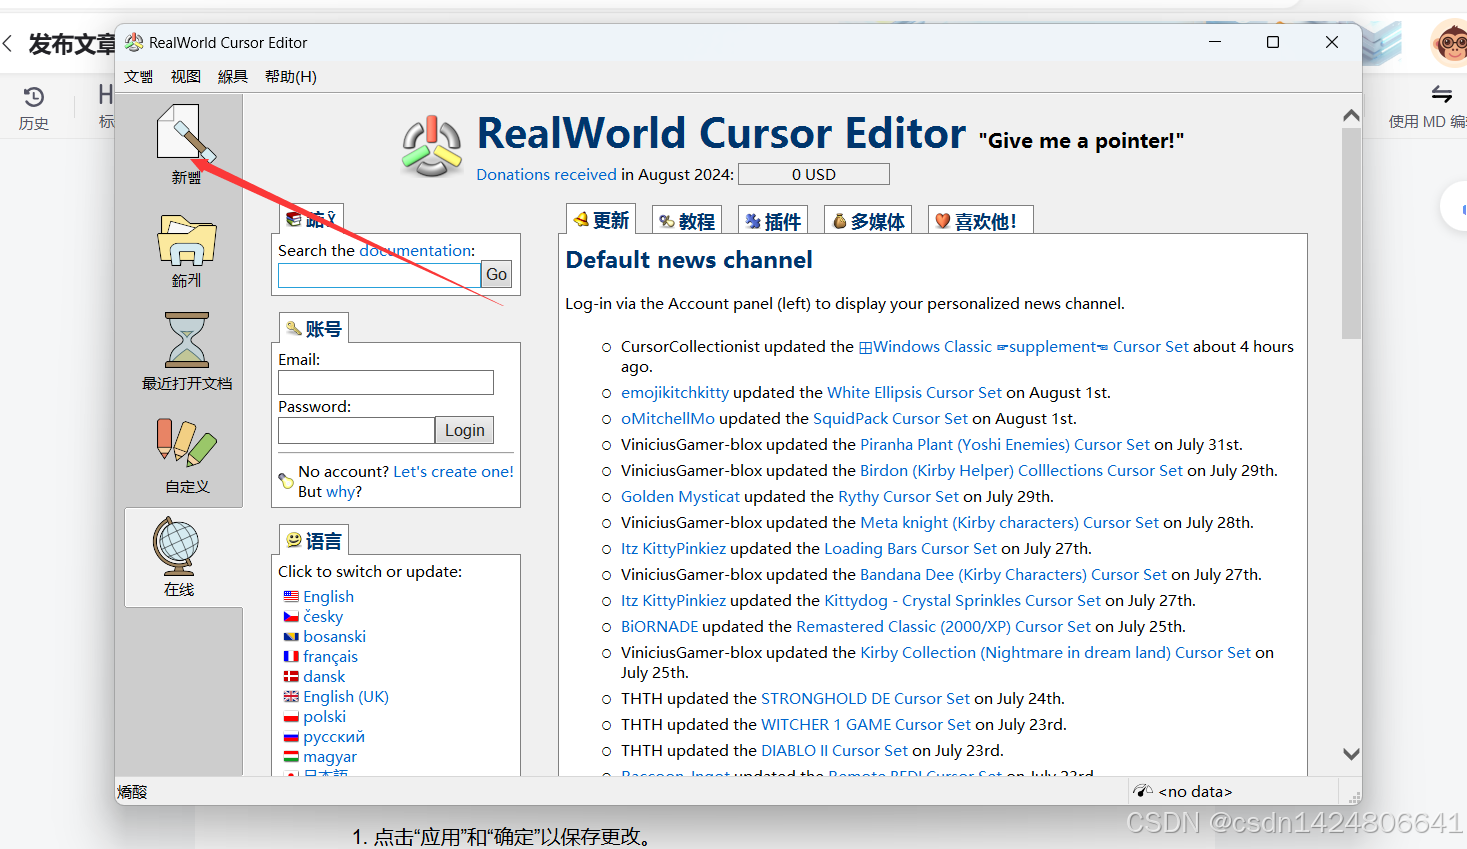
Task: Select the 自定义 crayons icon
Action: tap(186, 442)
